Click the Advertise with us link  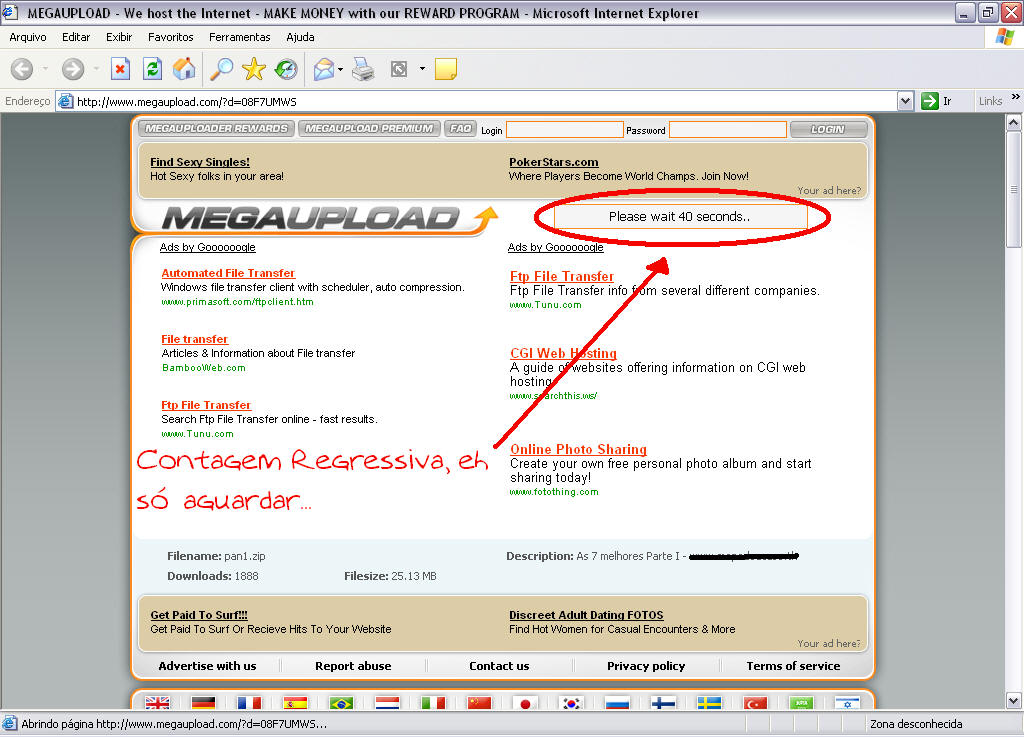[207, 666]
